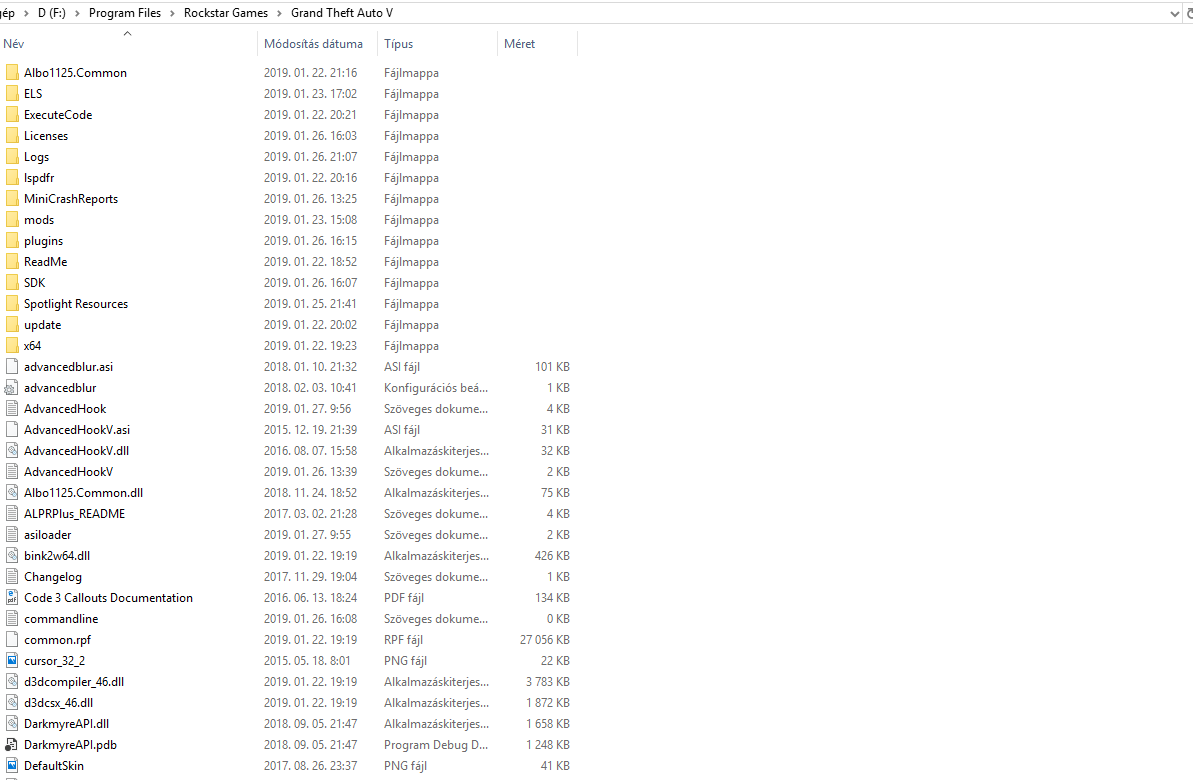Open the address bar history dropdown

(x=1174, y=13)
